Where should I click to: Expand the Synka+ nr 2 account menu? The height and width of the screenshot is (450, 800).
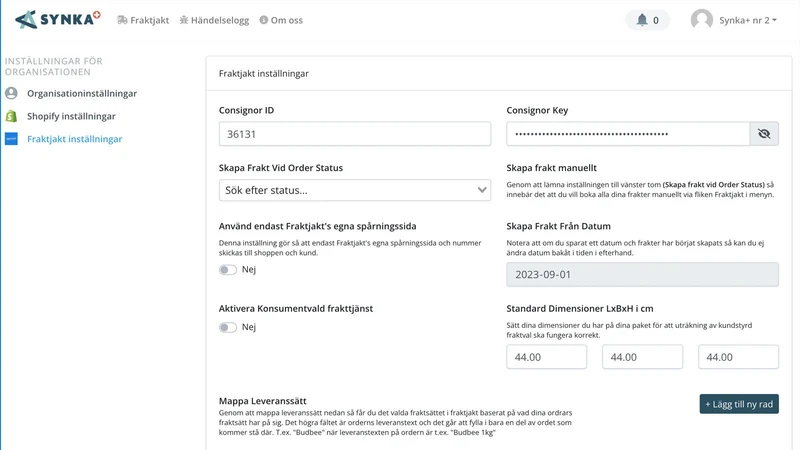[x=748, y=20]
